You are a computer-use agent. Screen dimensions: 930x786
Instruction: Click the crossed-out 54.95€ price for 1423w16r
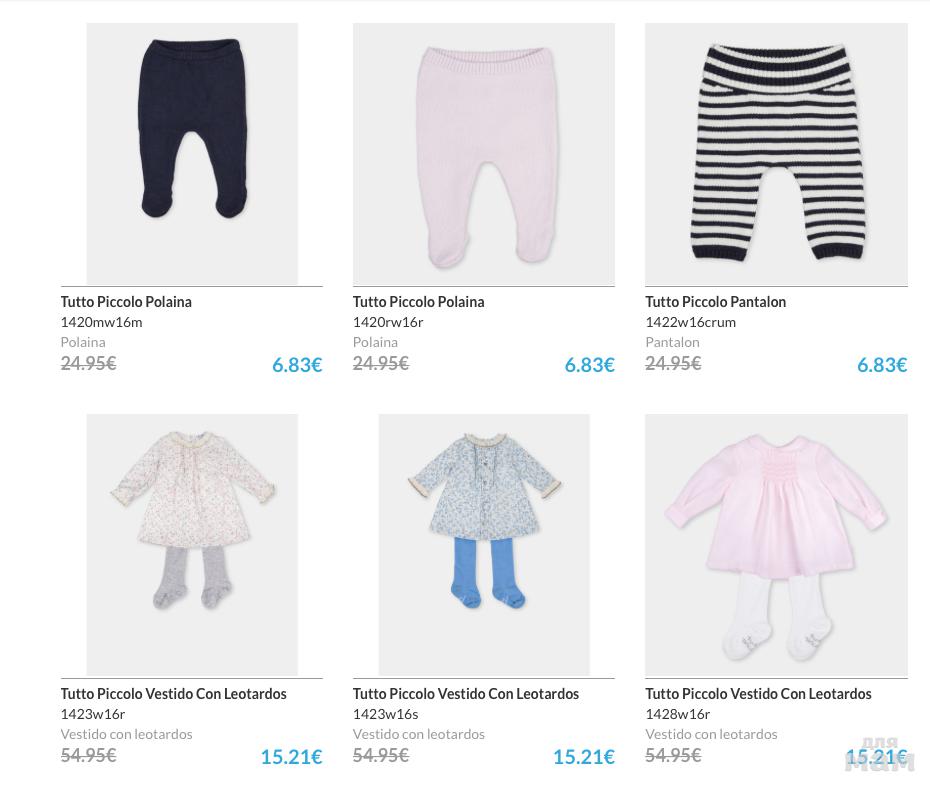click(x=88, y=756)
